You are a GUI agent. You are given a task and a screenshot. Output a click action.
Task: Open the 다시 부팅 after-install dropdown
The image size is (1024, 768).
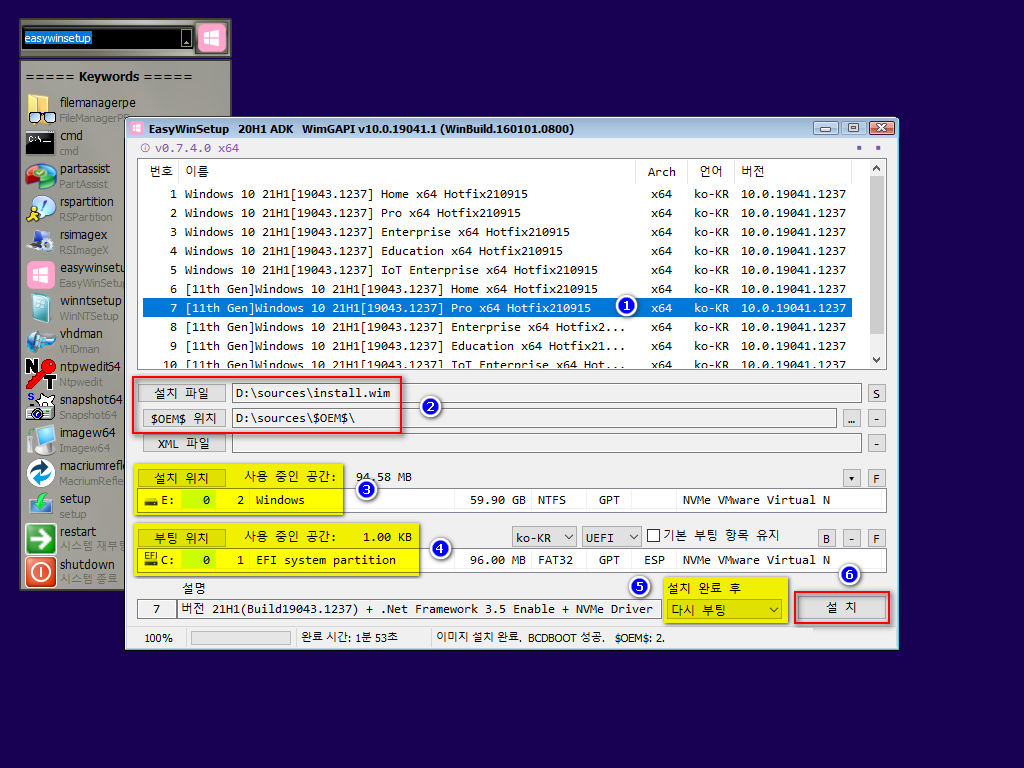pos(725,610)
